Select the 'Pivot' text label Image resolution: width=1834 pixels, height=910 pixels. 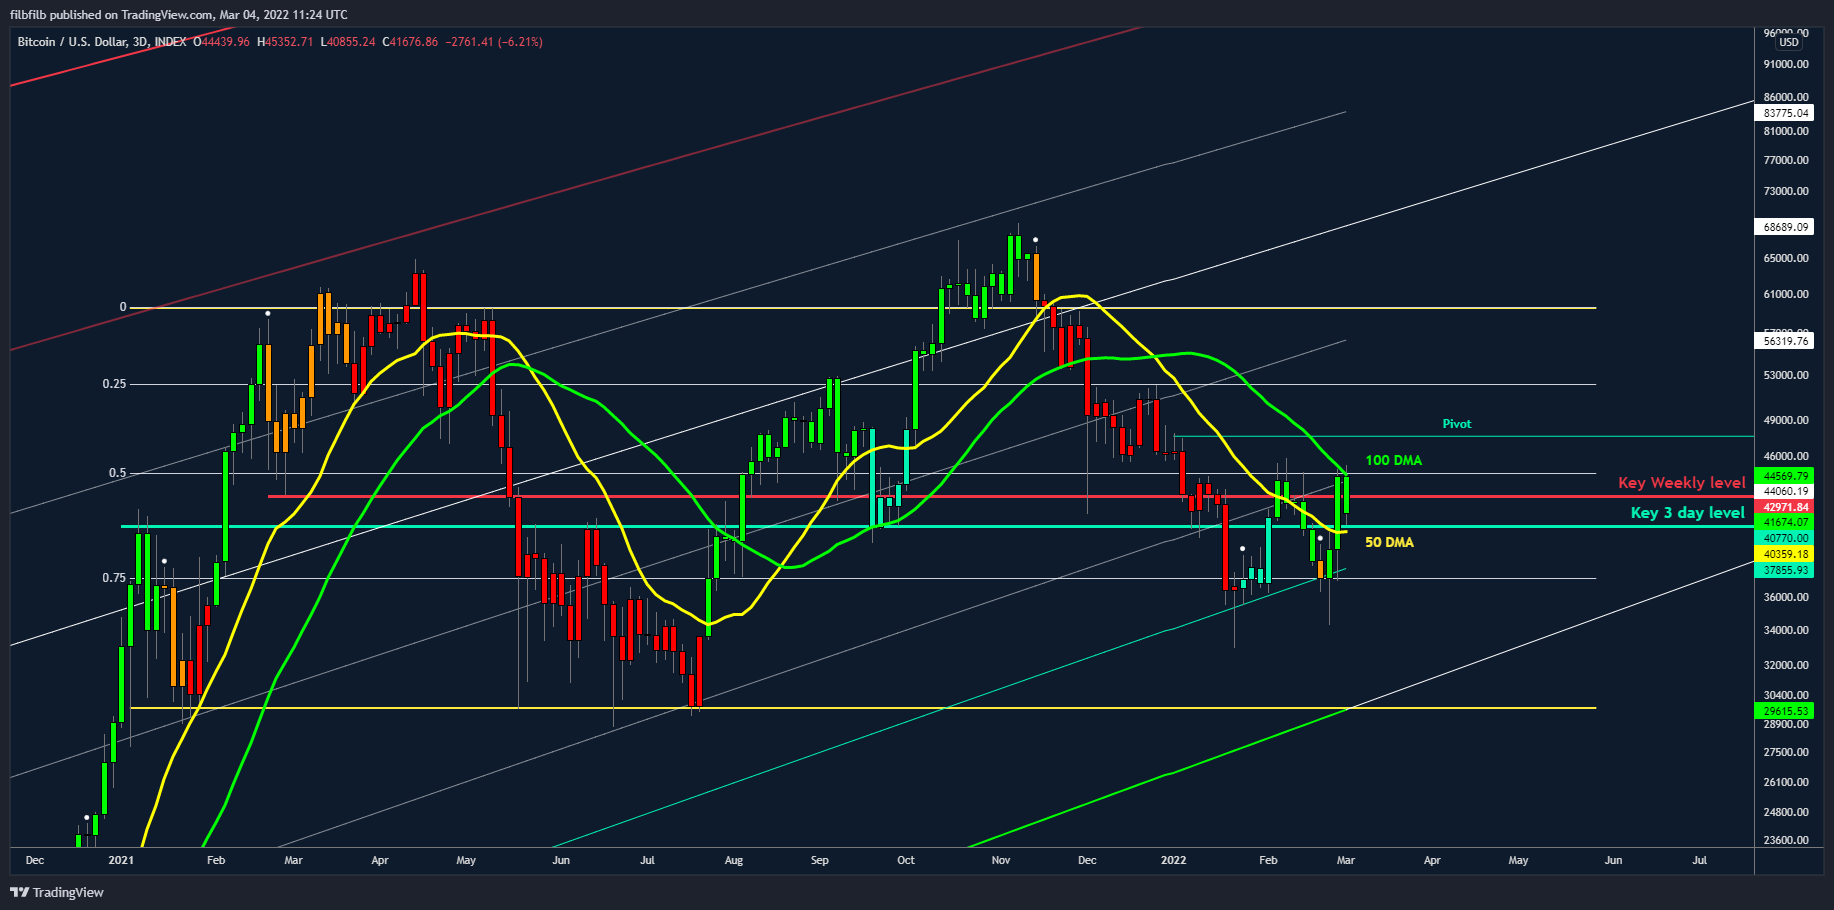[1456, 424]
